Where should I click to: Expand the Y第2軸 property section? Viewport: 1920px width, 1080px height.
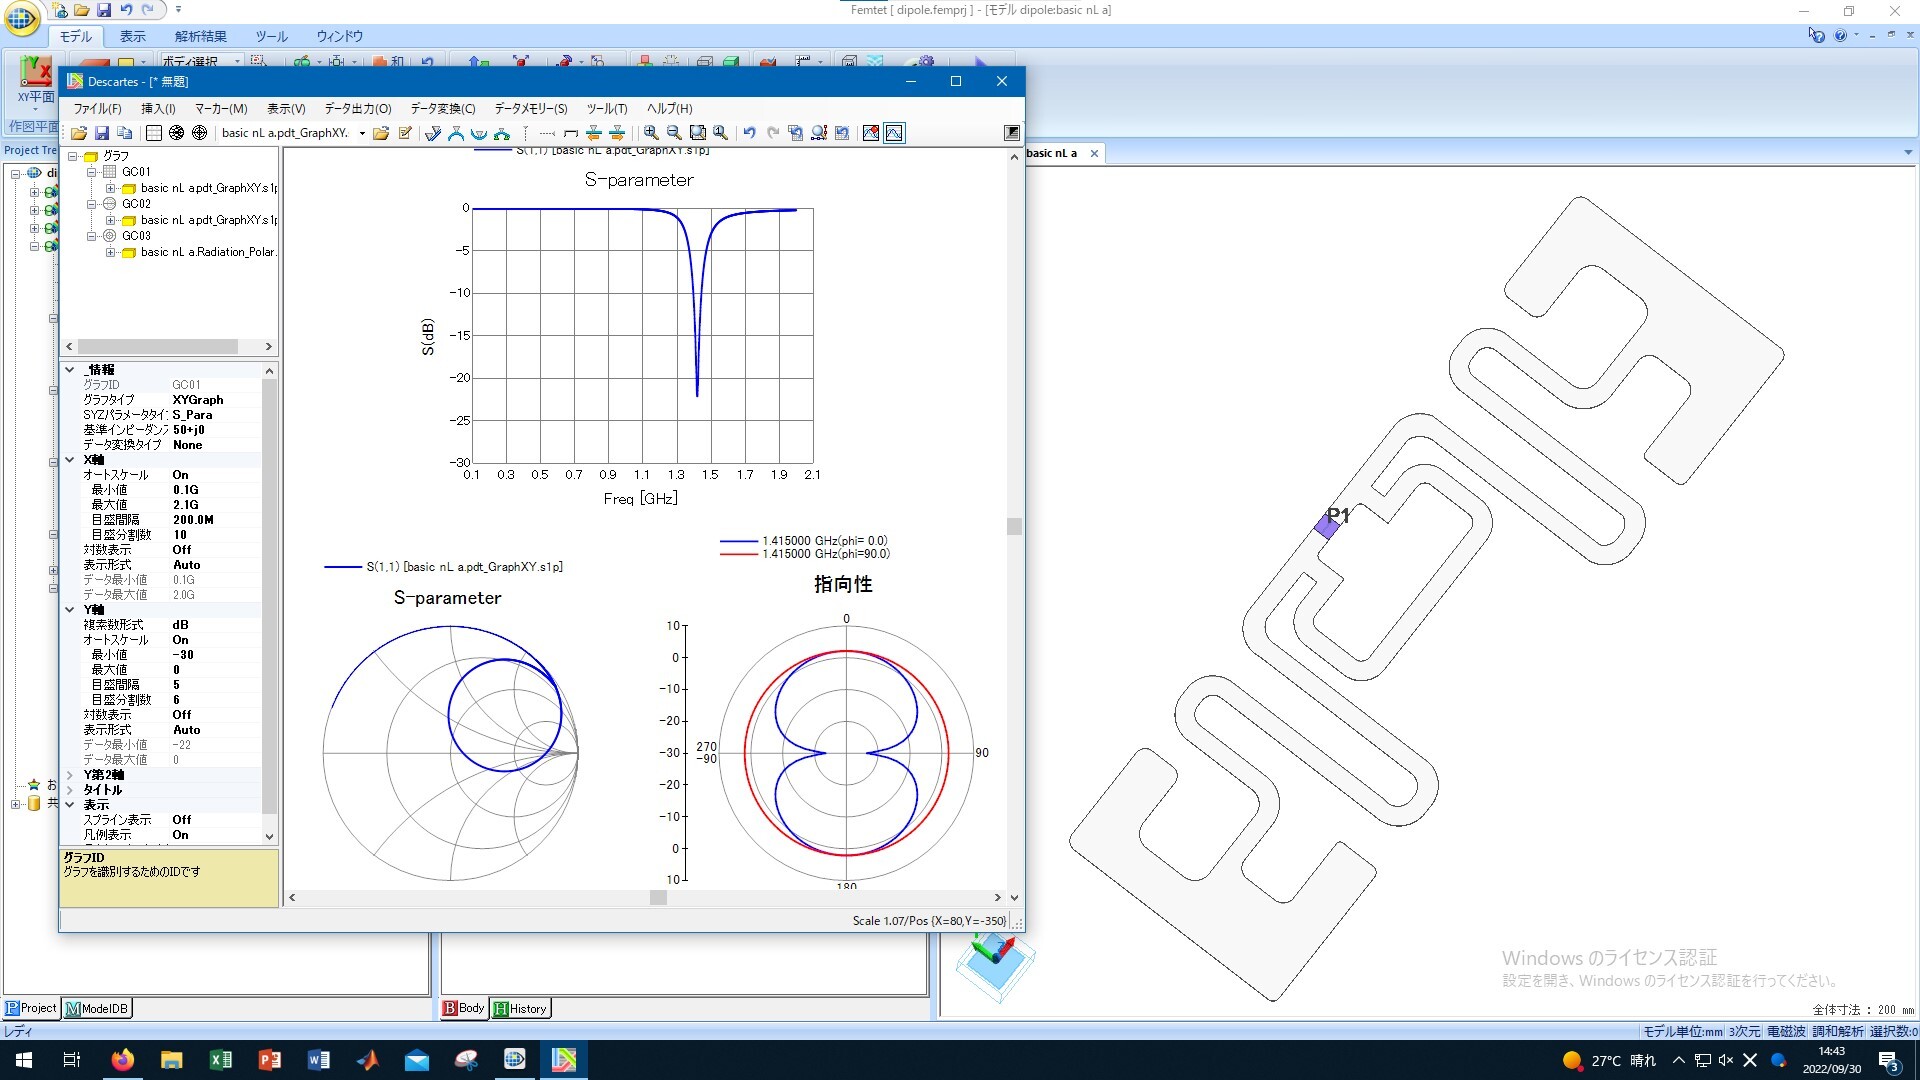click(70, 775)
